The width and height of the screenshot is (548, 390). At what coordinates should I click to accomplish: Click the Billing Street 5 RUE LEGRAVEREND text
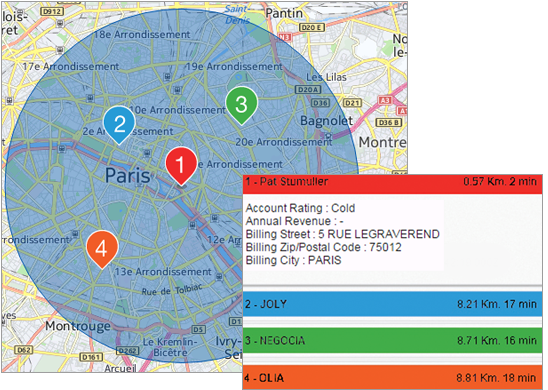342,234
